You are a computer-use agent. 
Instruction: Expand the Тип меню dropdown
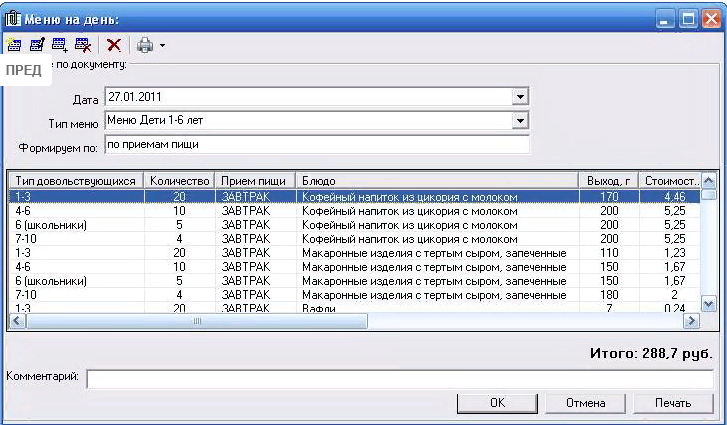[x=519, y=121]
